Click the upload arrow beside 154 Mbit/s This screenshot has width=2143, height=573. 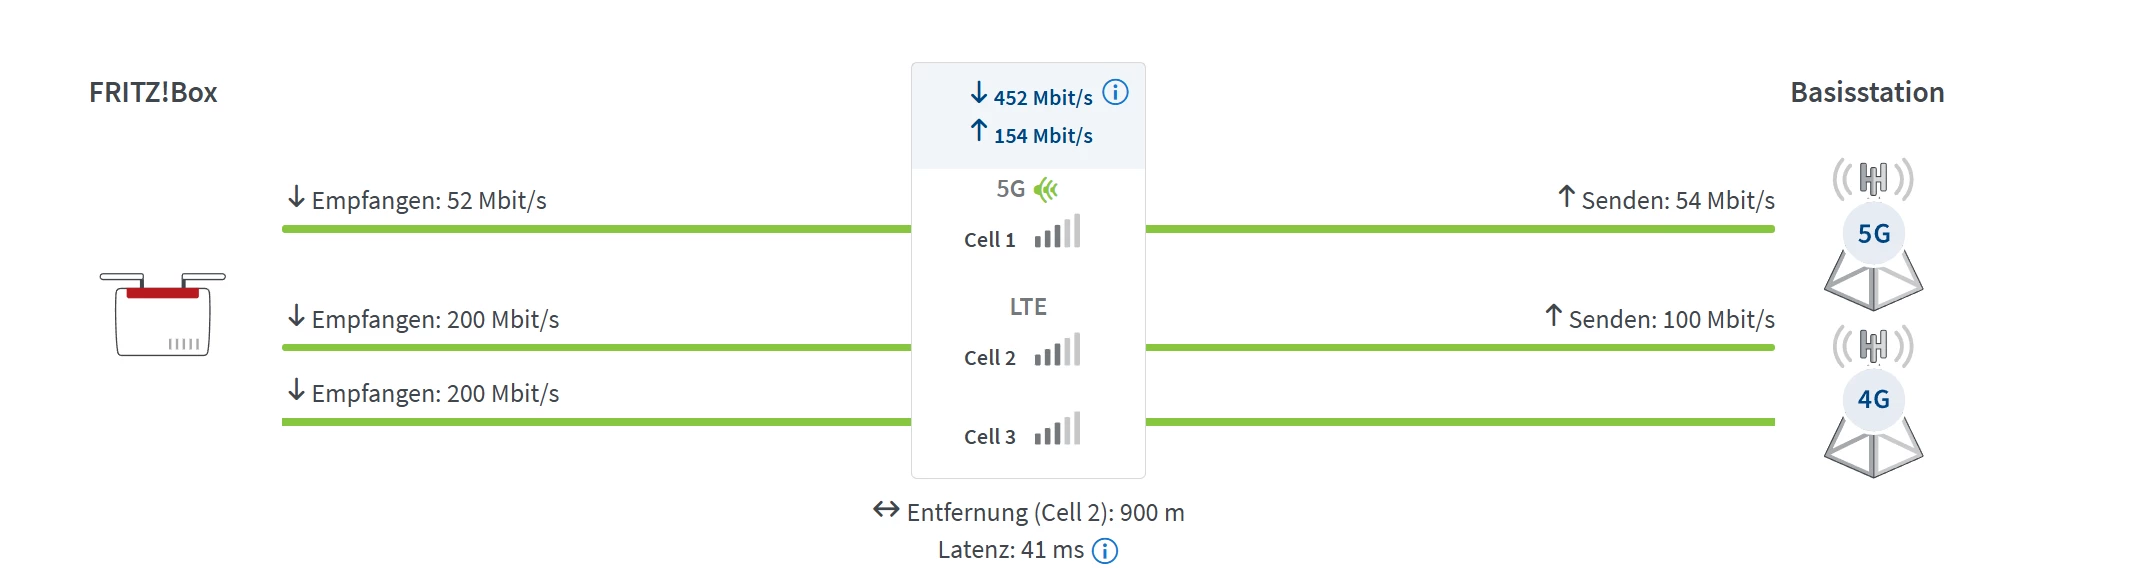pos(979,131)
